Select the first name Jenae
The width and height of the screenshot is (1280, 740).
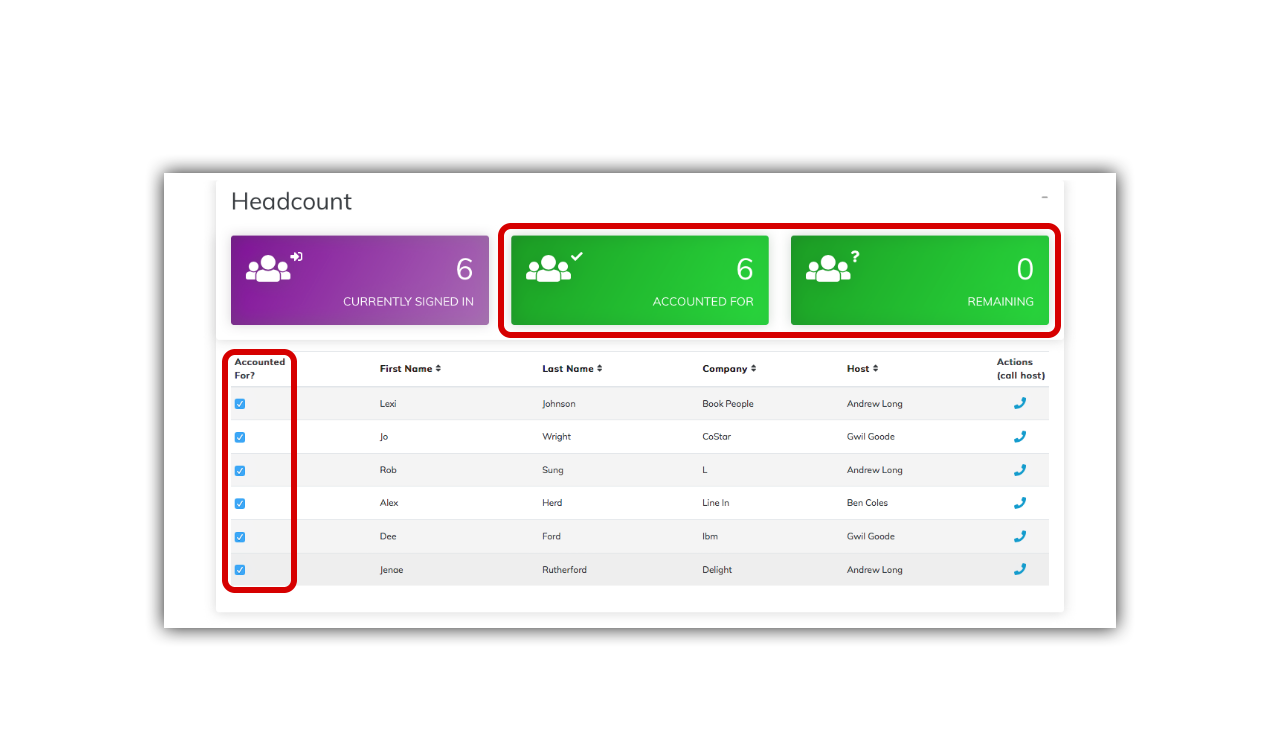click(x=392, y=570)
